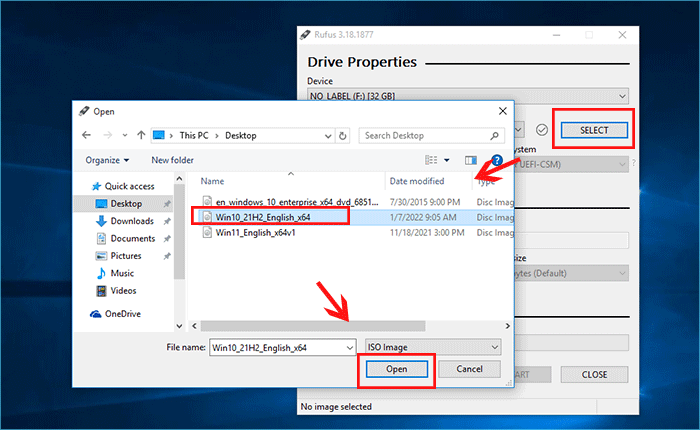Open the Organize menu

coord(107,160)
